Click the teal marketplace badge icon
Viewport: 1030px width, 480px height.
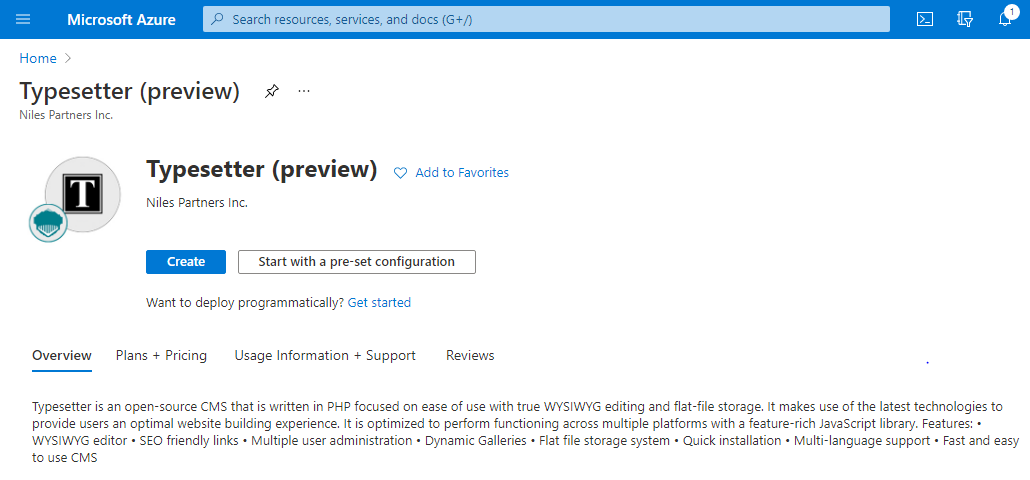[x=47, y=222]
